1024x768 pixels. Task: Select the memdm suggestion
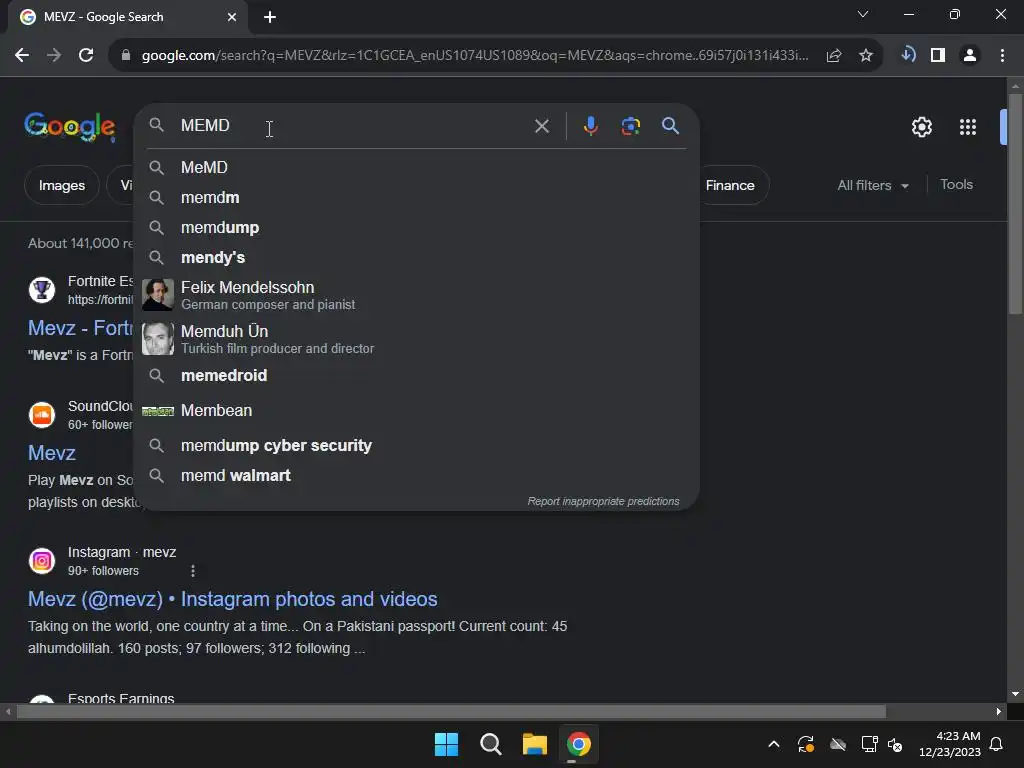(417, 197)
